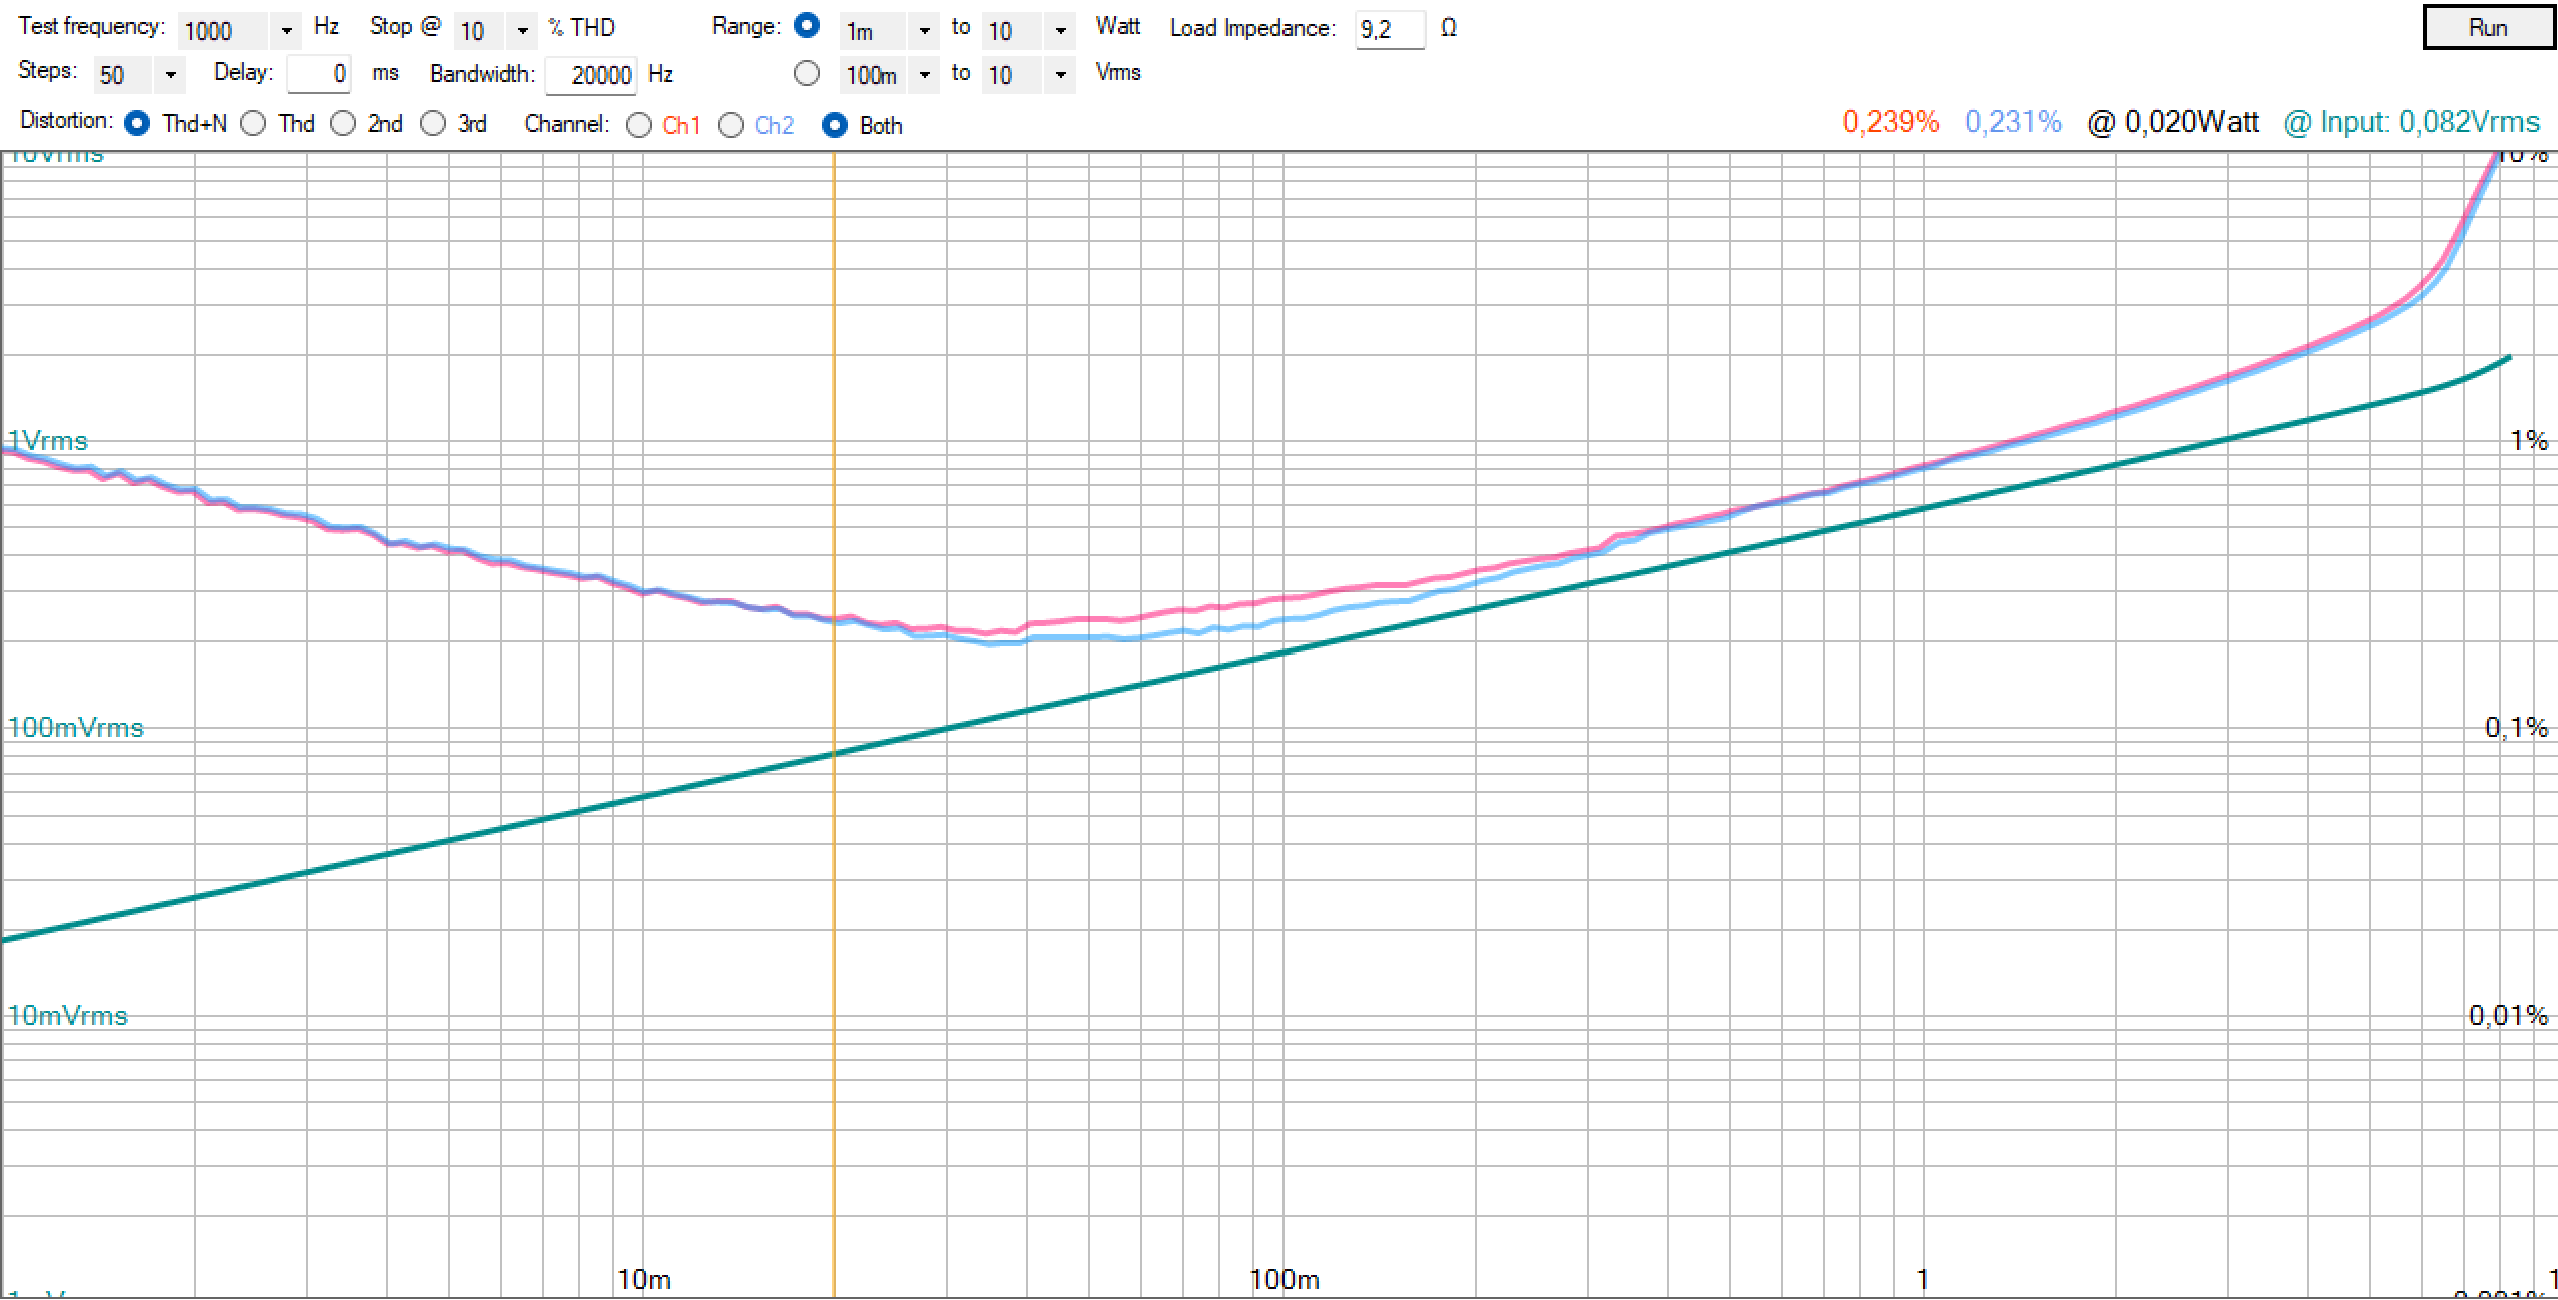The height and width of the screenshot is (1300, 2558).
Task: Select the Watt range radio button
Action: tap(807, 27)
